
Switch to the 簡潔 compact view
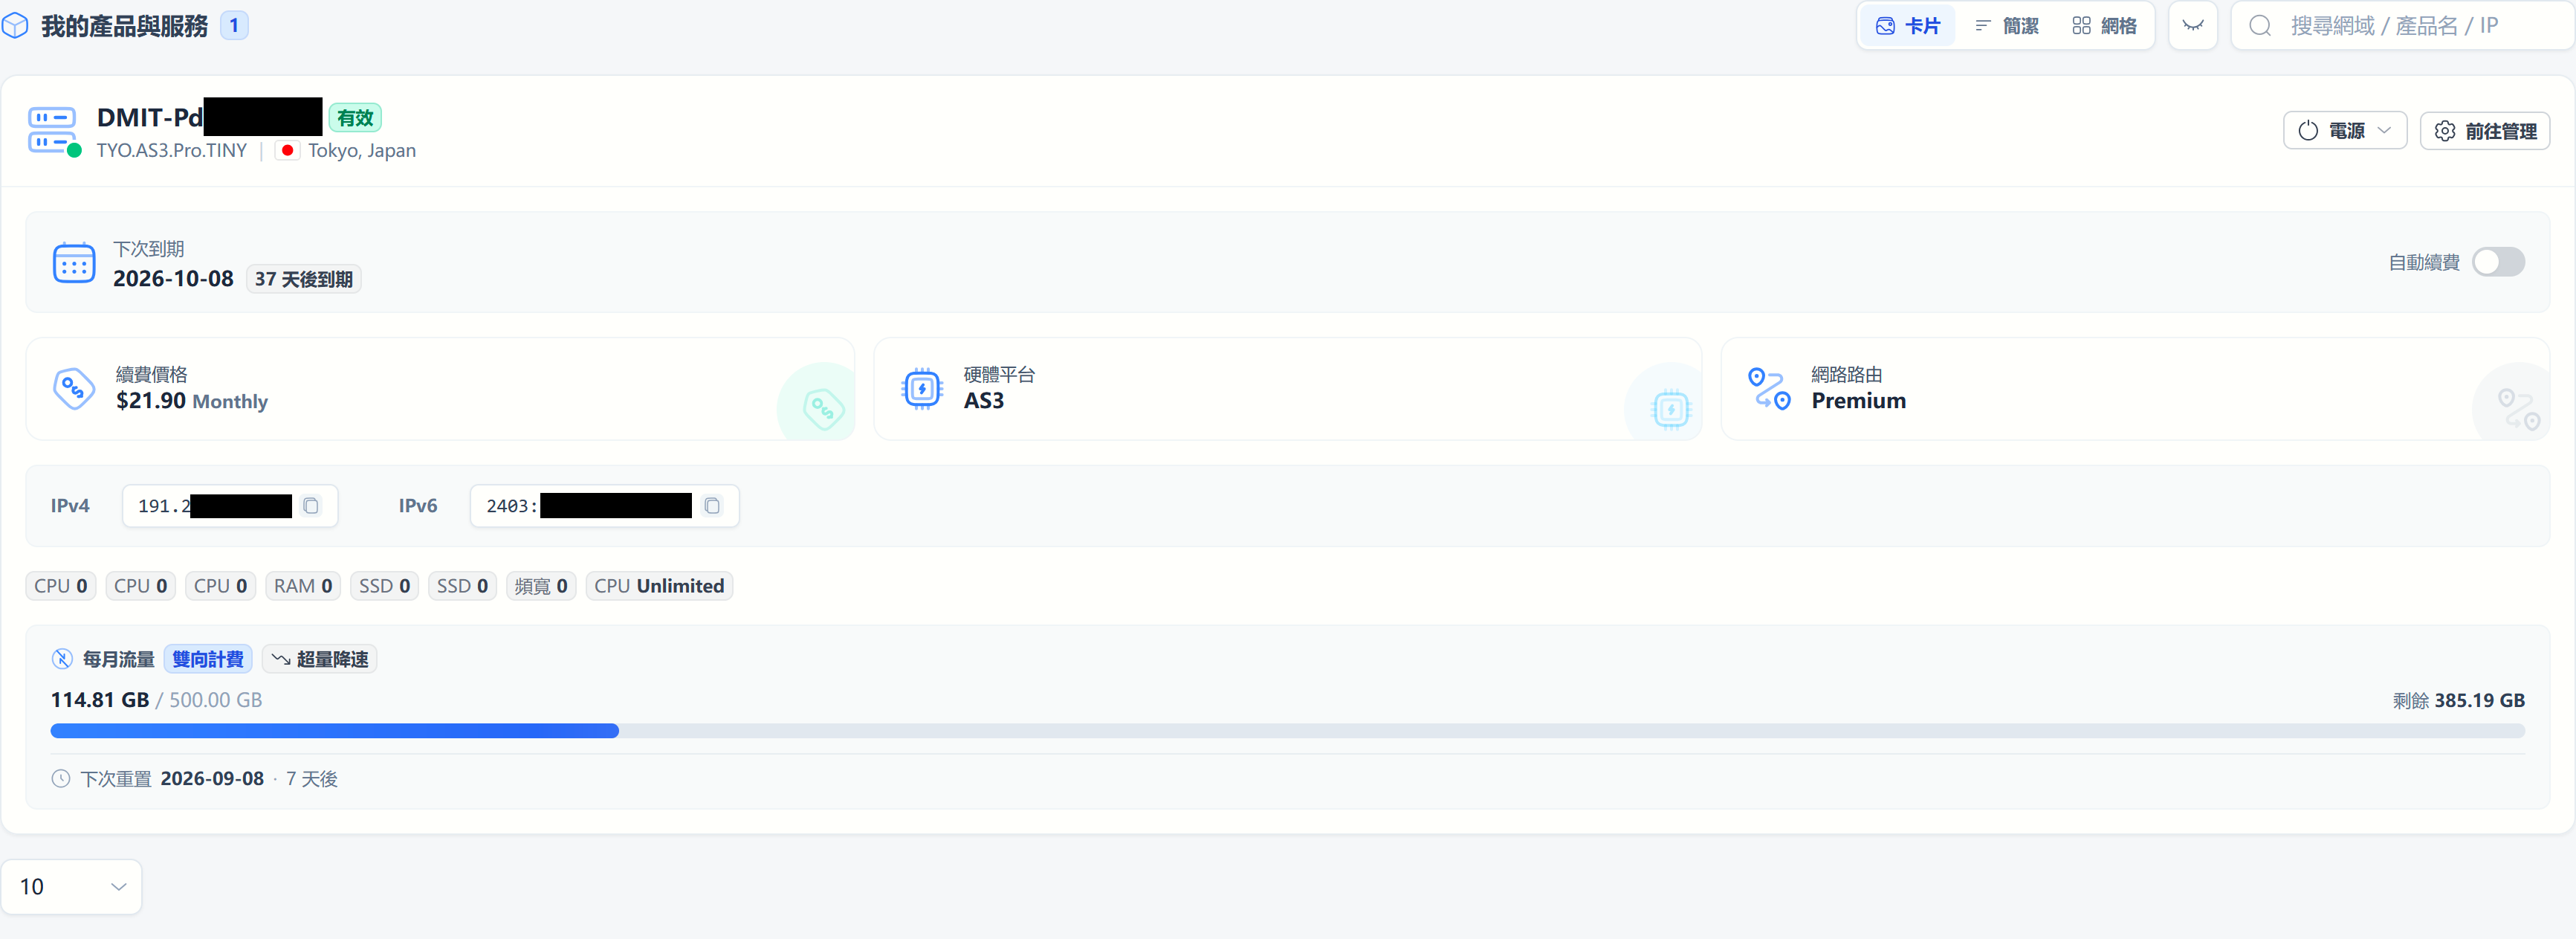pyautogui.click(x=2006, y=26)
